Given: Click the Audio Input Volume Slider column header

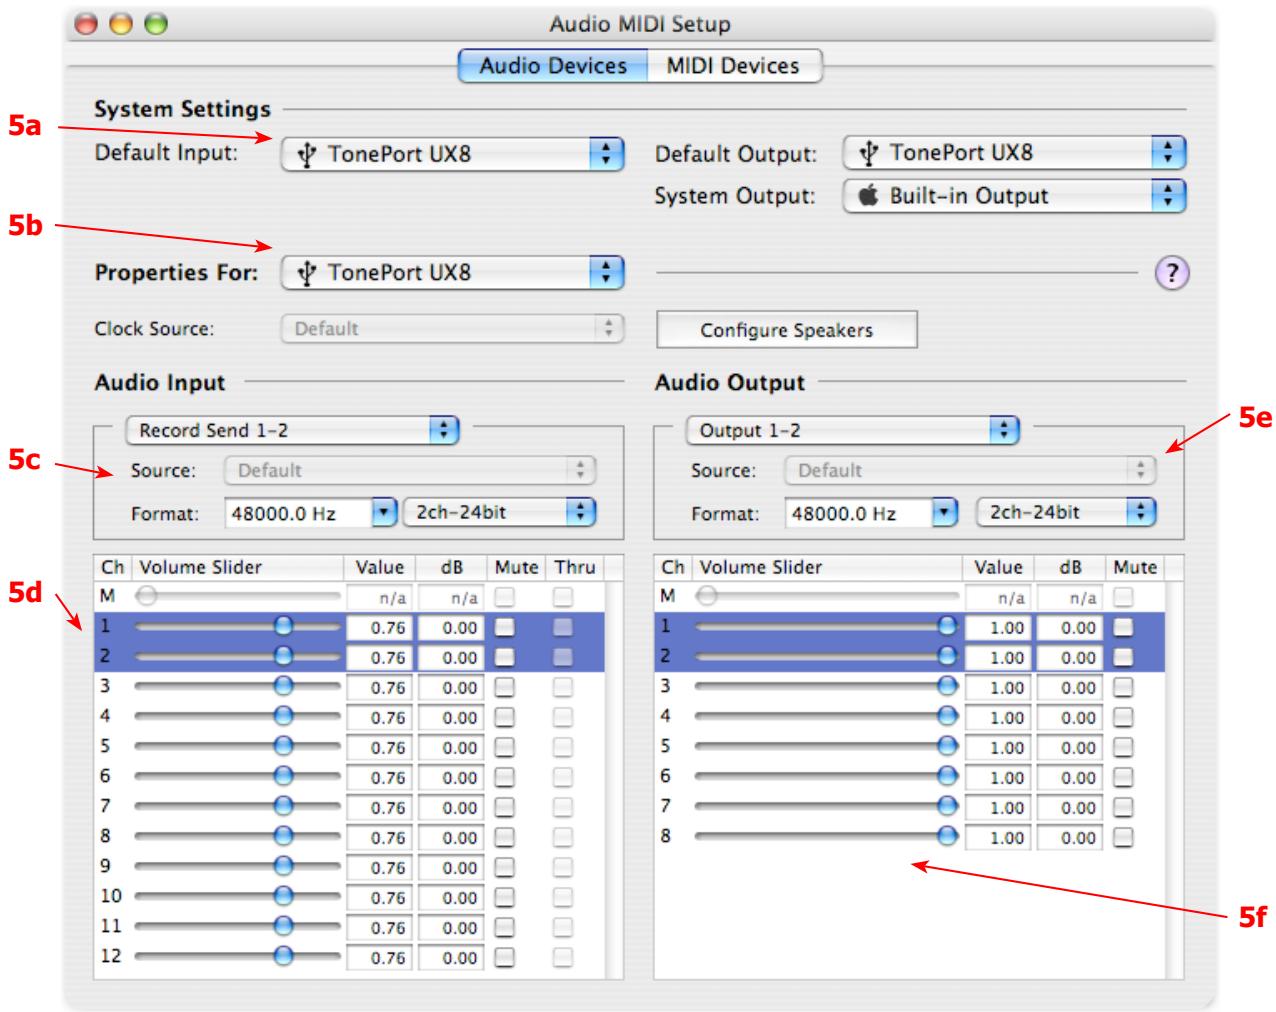Looking at the screenshot, I should (238, 568).
